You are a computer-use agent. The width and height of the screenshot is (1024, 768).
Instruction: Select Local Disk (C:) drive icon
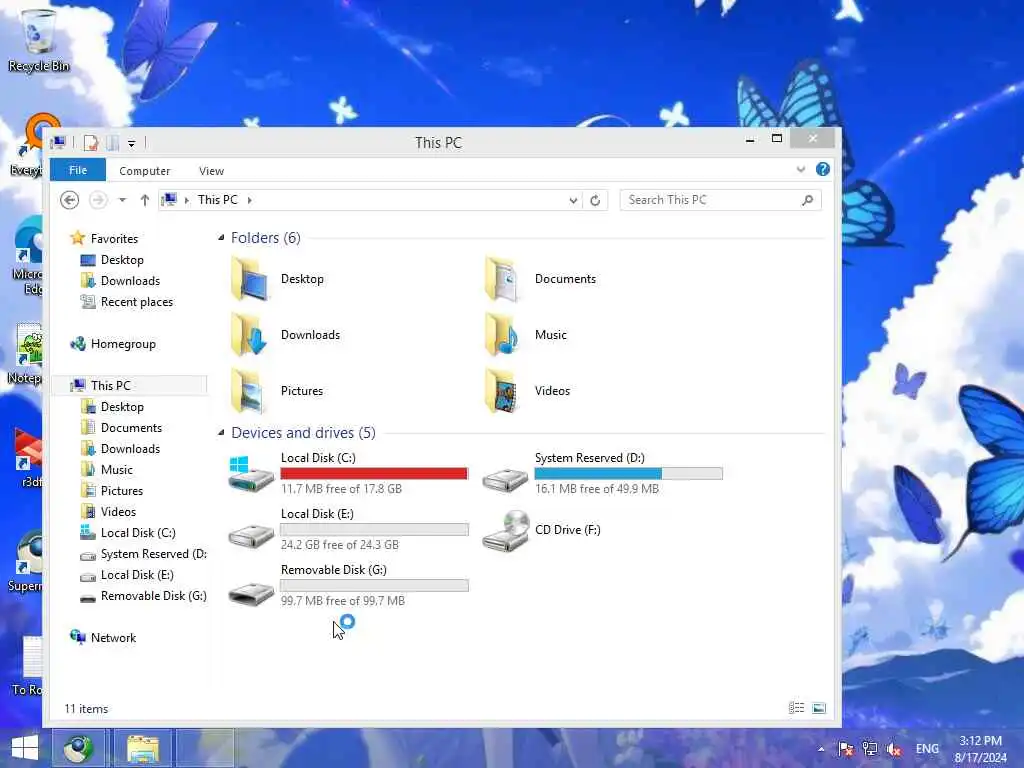click(251, 474)
